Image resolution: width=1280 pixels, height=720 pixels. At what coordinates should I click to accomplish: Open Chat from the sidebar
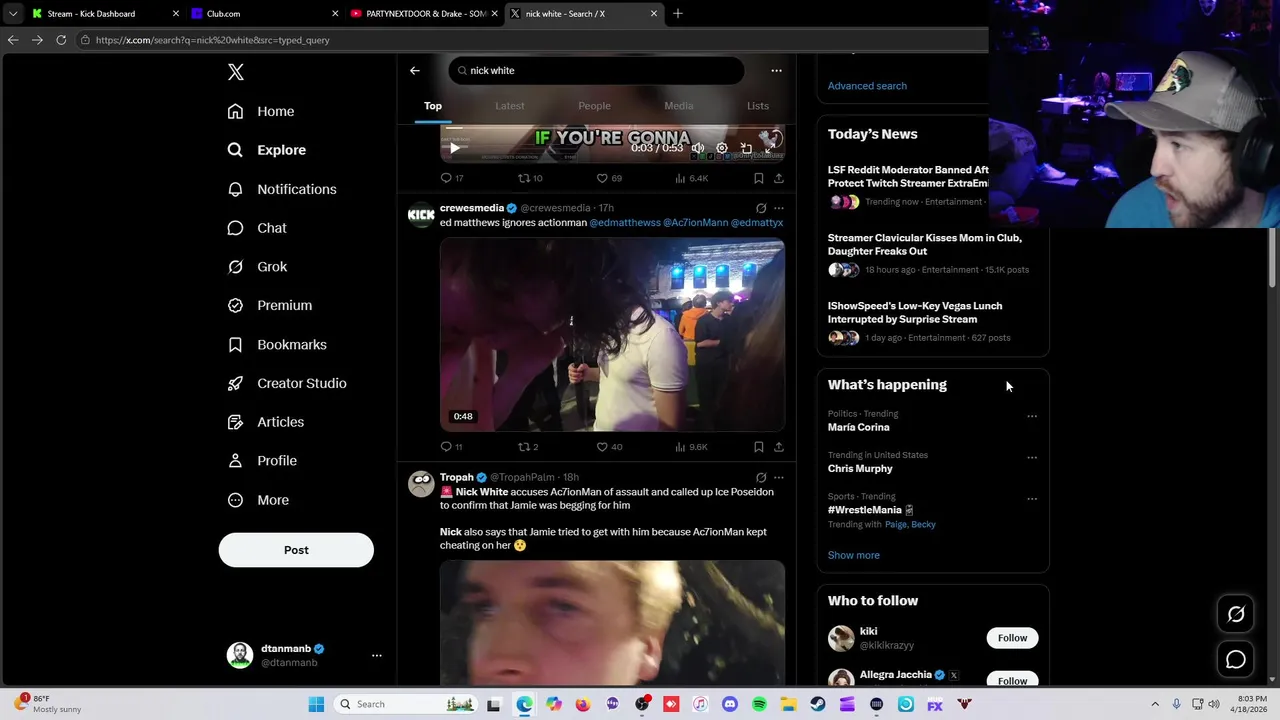pos(257,228)
